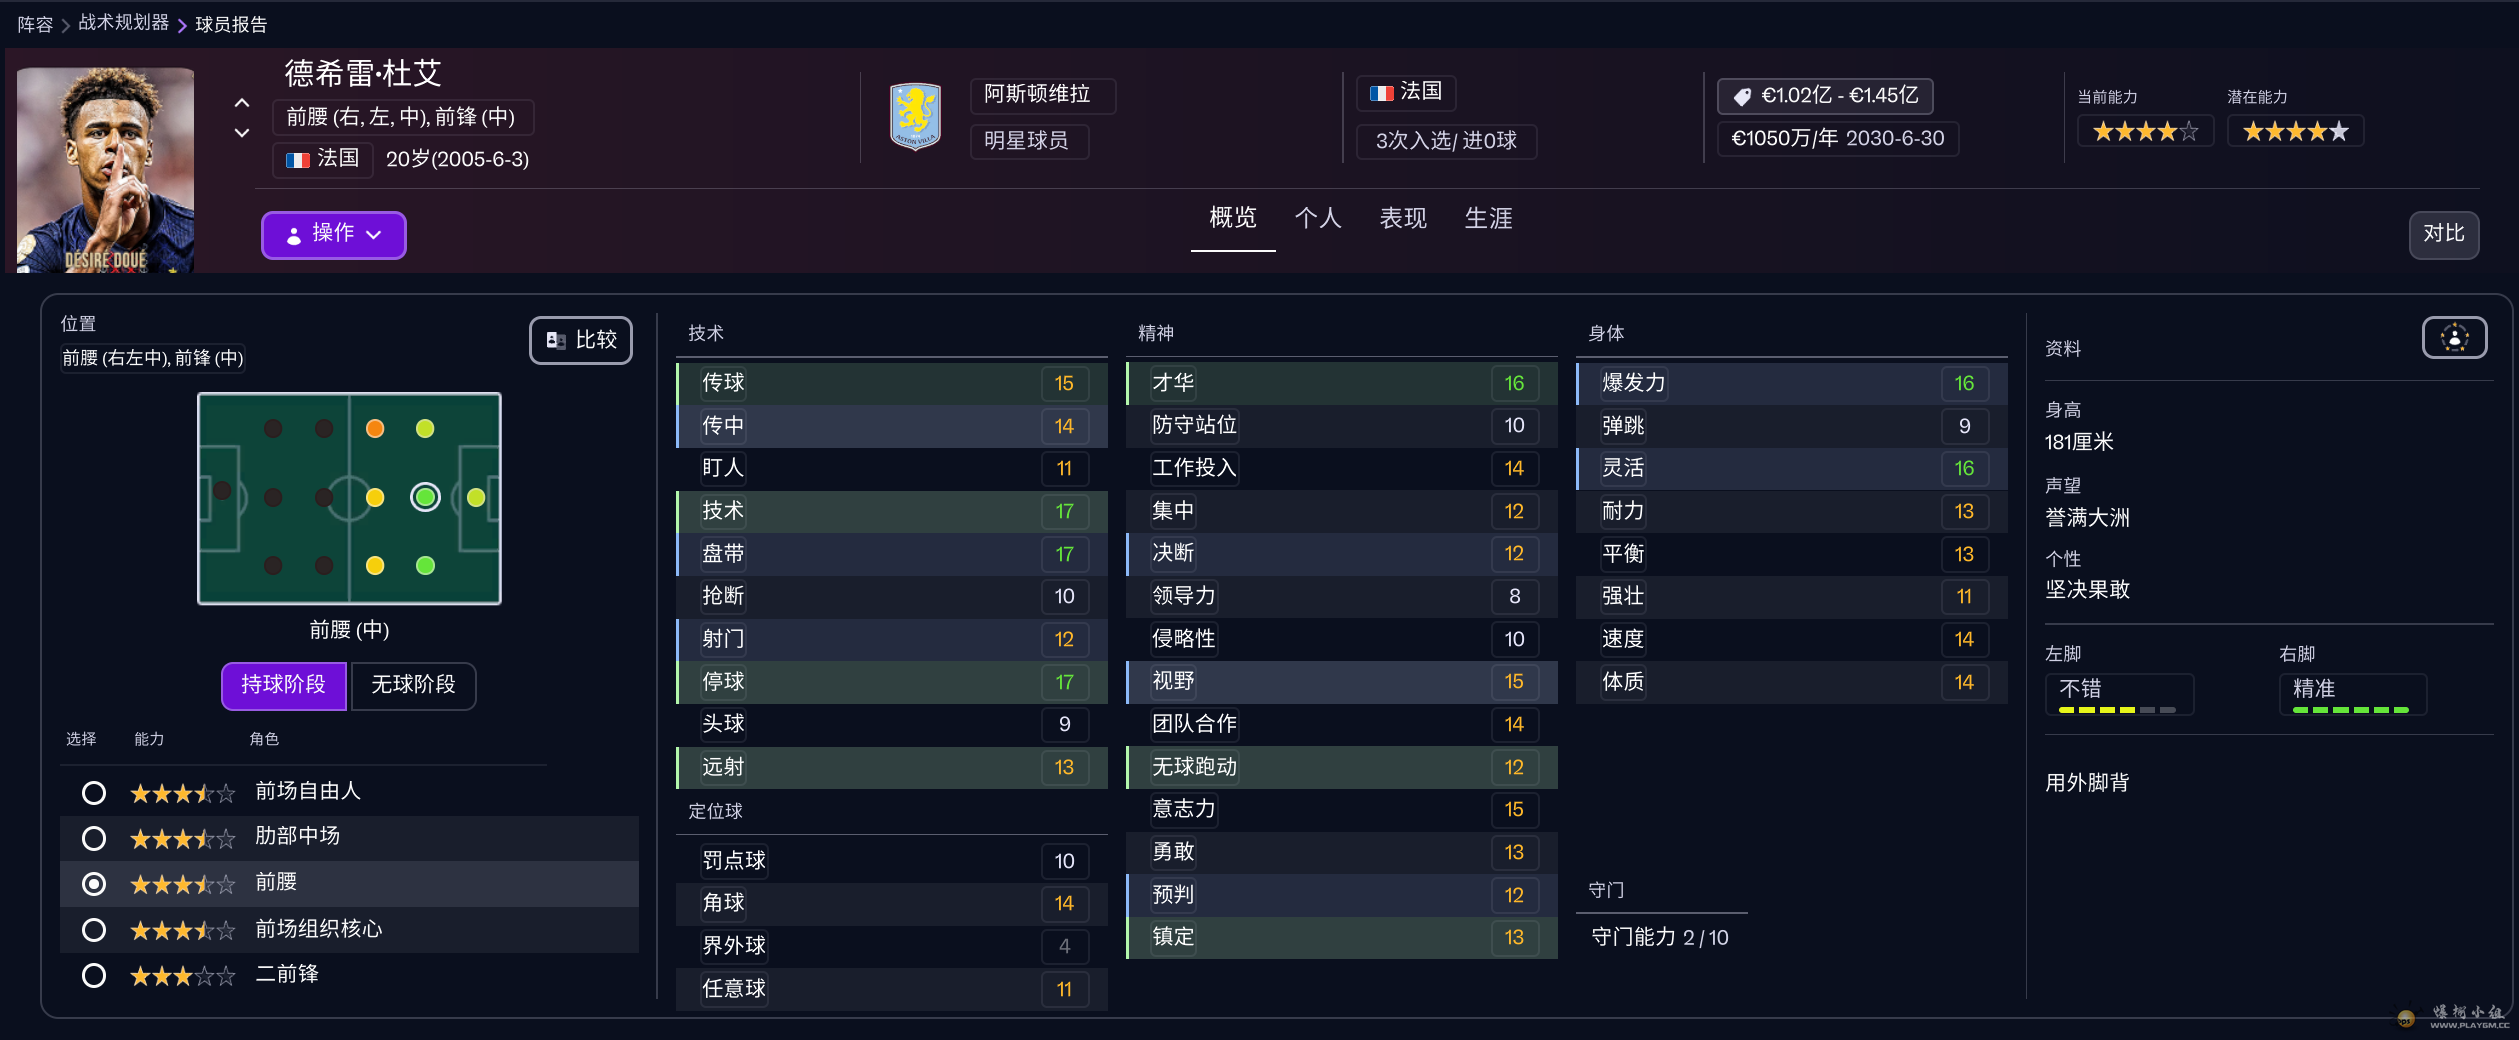The image size is (2519, 1040).
Task: Click the customize profile panel icon
Action: [x=2453, y=338]
